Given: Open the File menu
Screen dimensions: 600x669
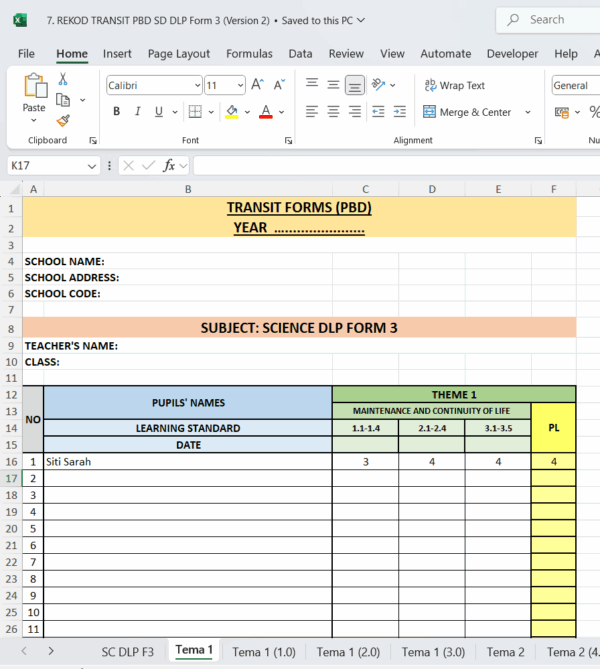Looking at the screenshot, I should click(26, 54).
